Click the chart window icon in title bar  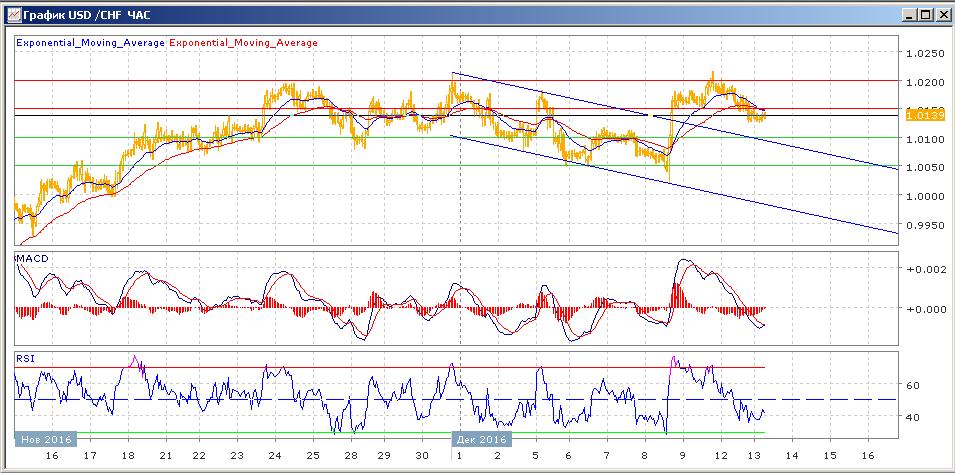[x=11, y=15]
